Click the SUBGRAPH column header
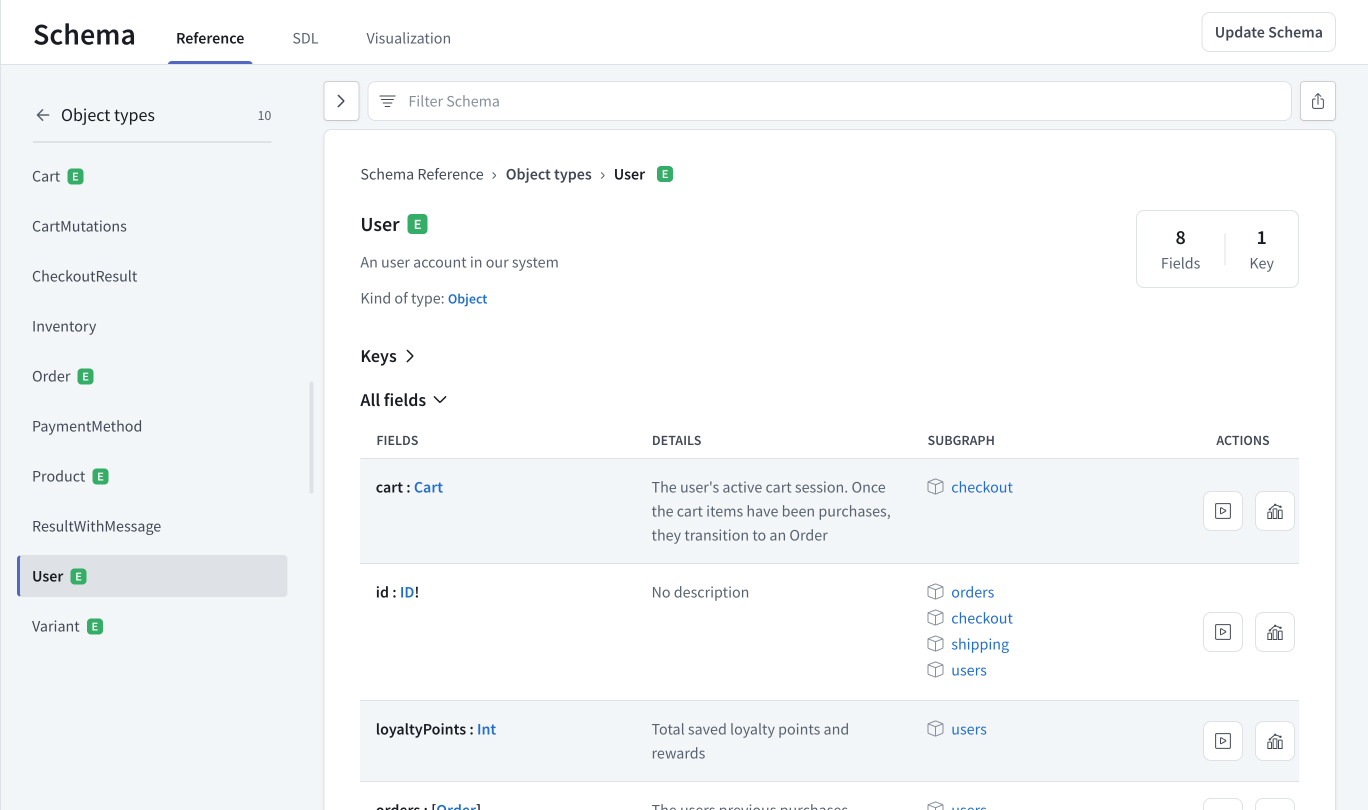Screen dimensions: 1368x810 pyautogui.click(x=961, y=440)
